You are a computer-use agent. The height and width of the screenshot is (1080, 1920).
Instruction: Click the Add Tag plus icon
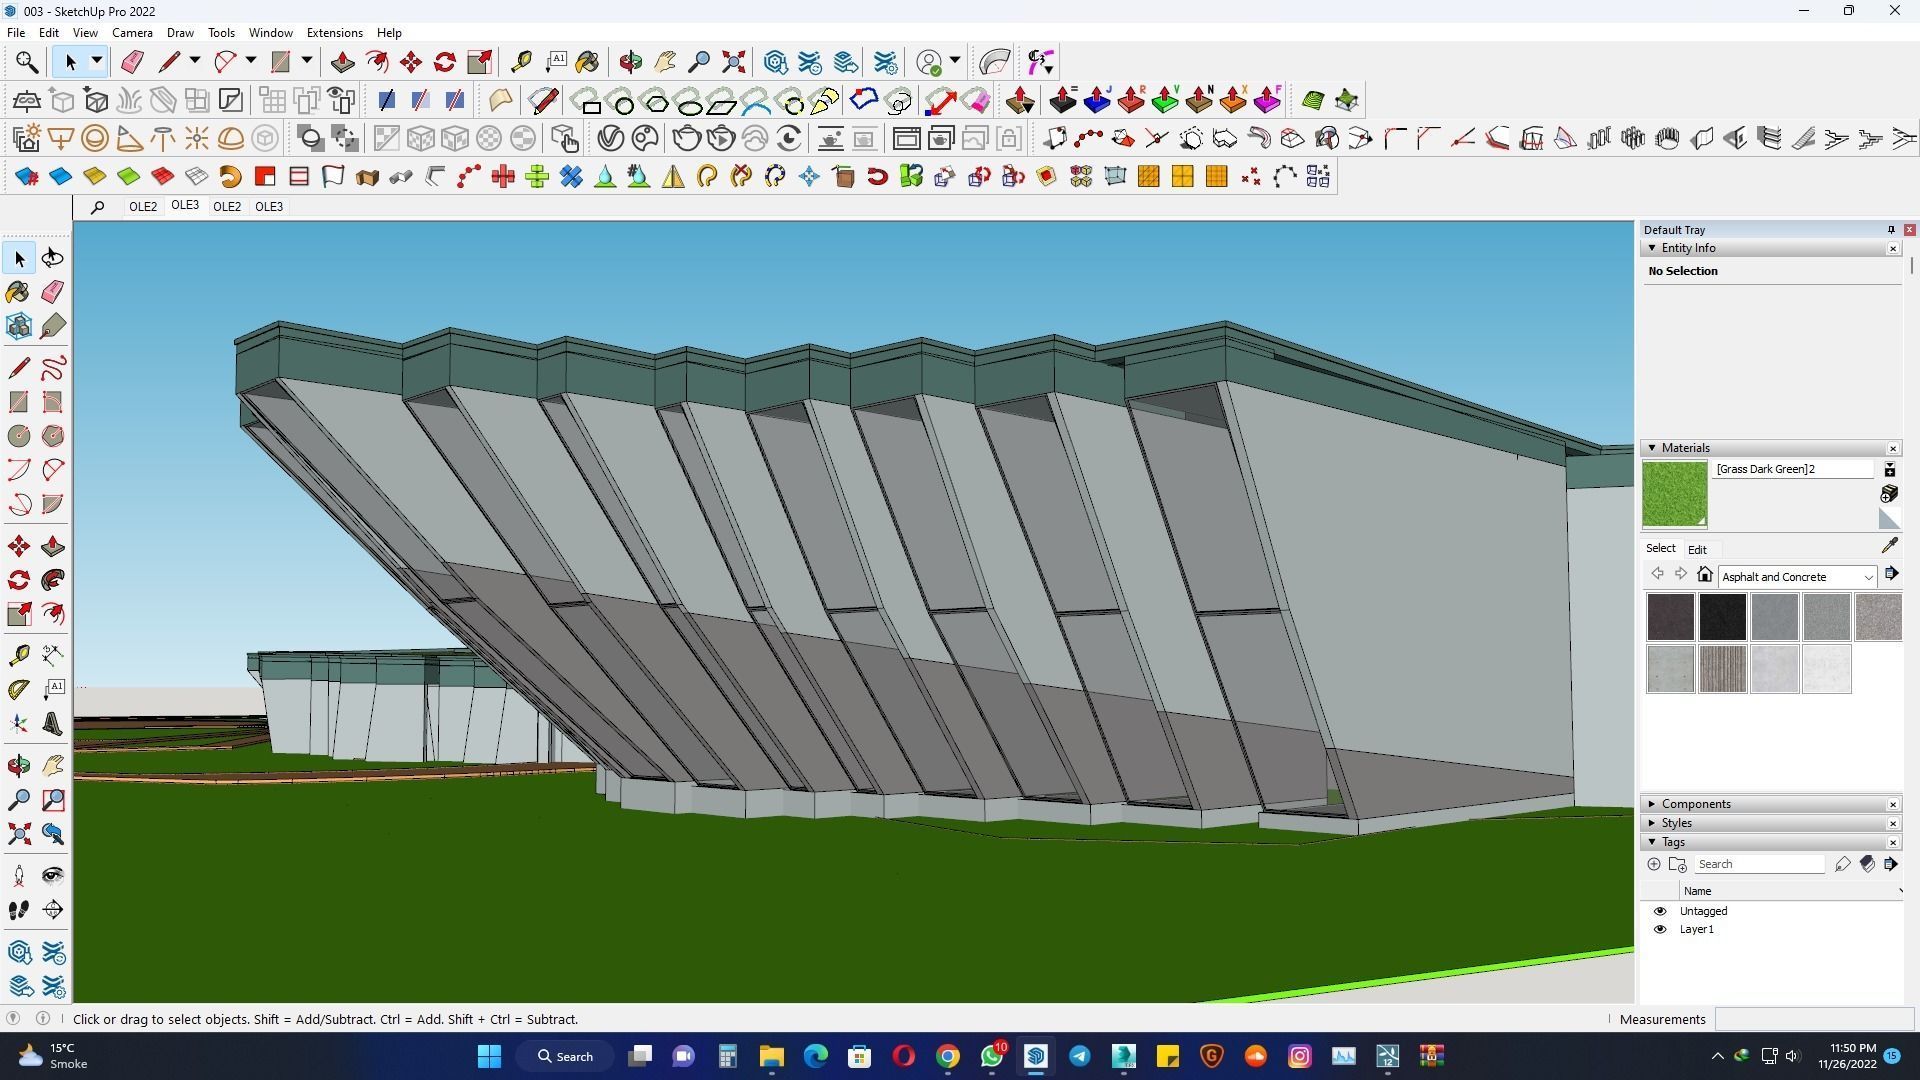coord(1653,864)
